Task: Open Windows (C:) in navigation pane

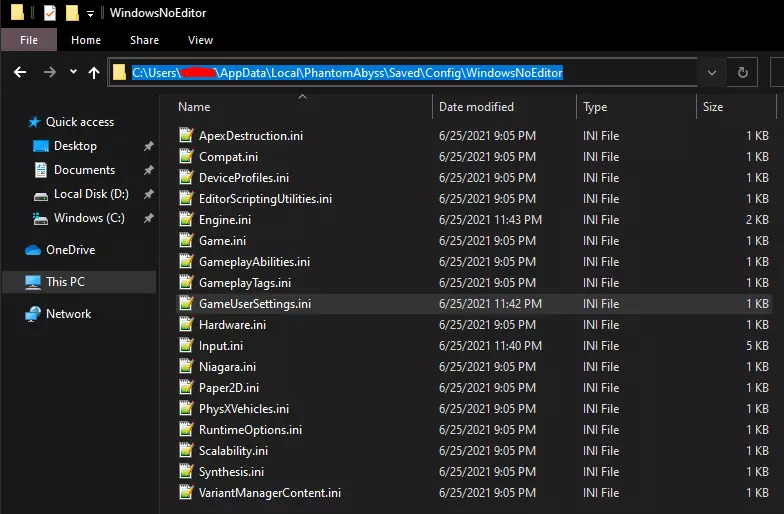Action: click(x=89, y=218)
